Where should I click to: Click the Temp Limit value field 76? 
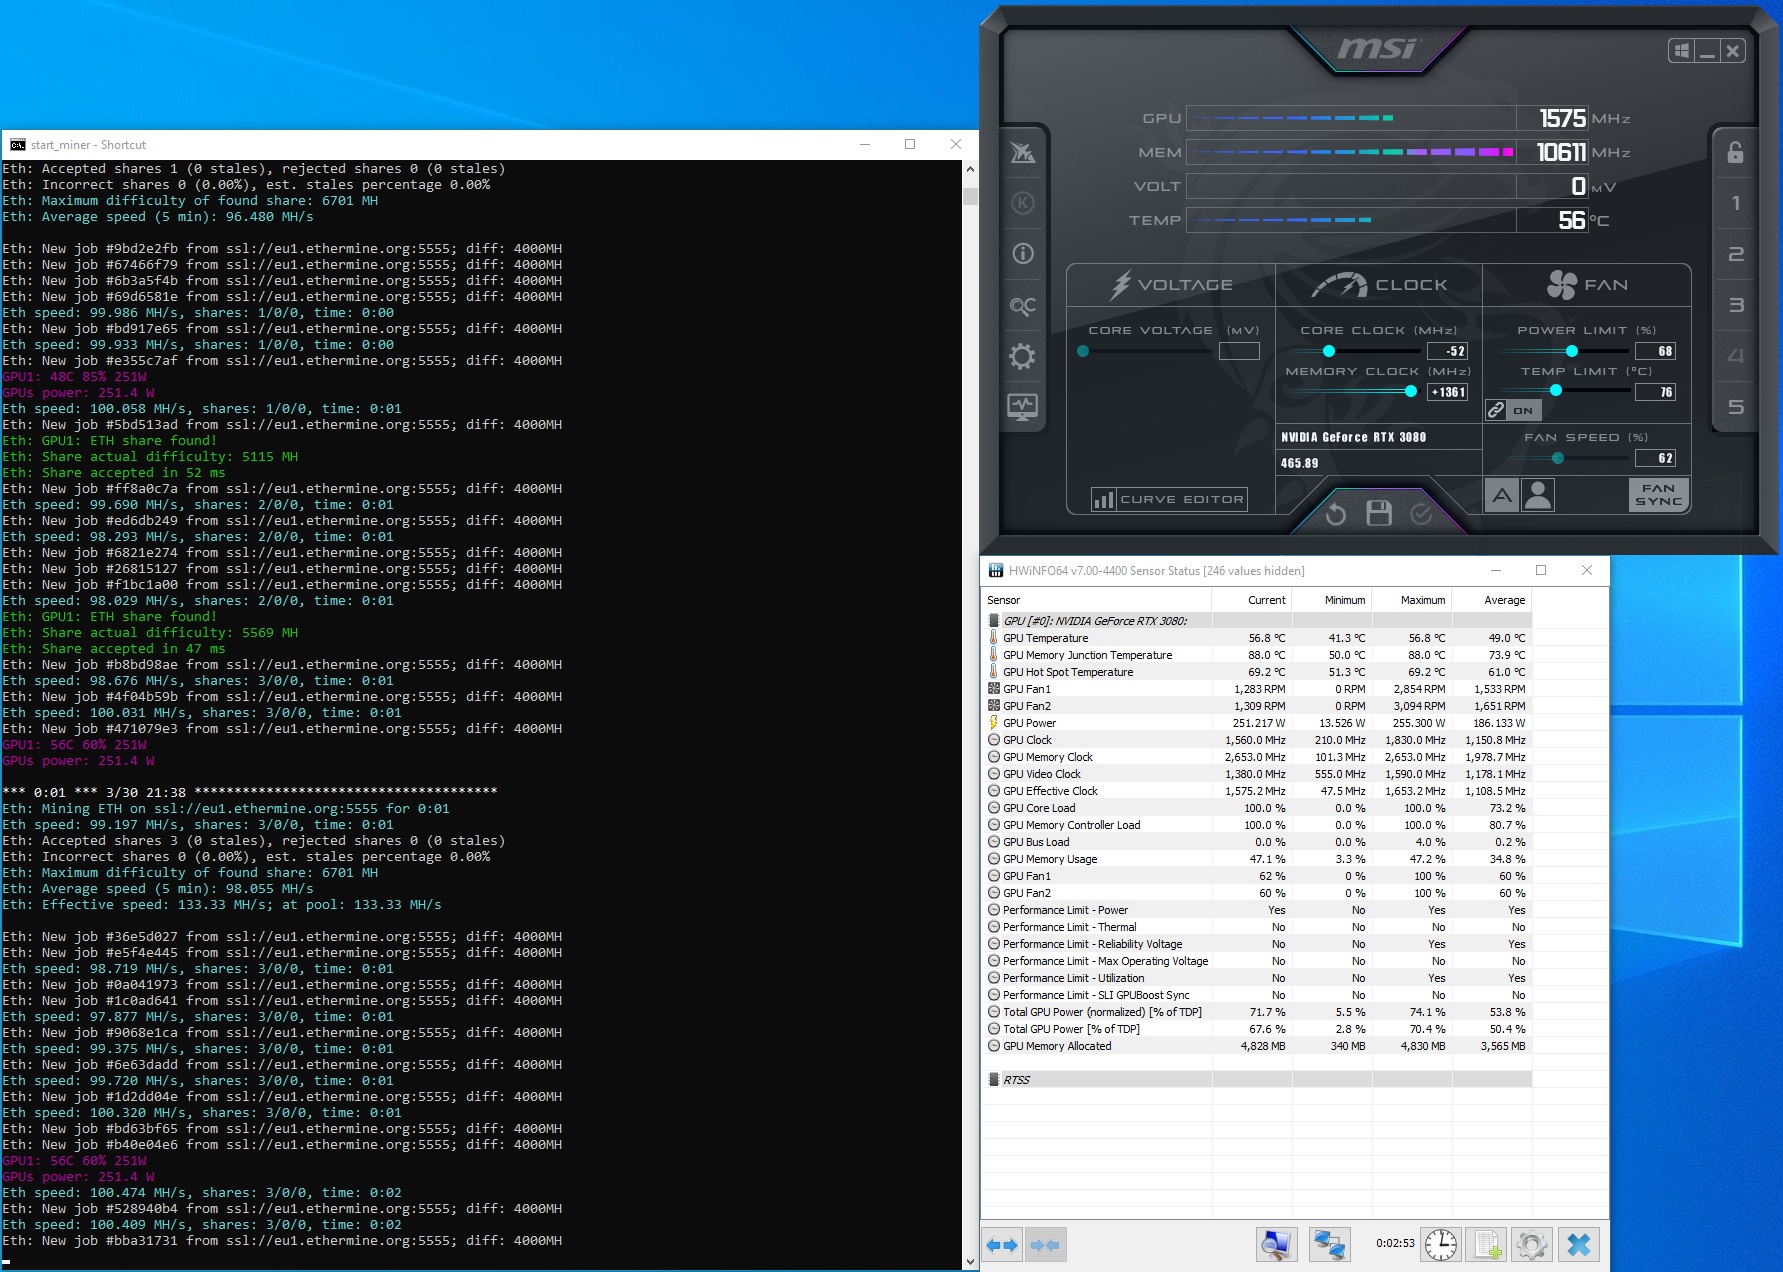click(1655, 392)
